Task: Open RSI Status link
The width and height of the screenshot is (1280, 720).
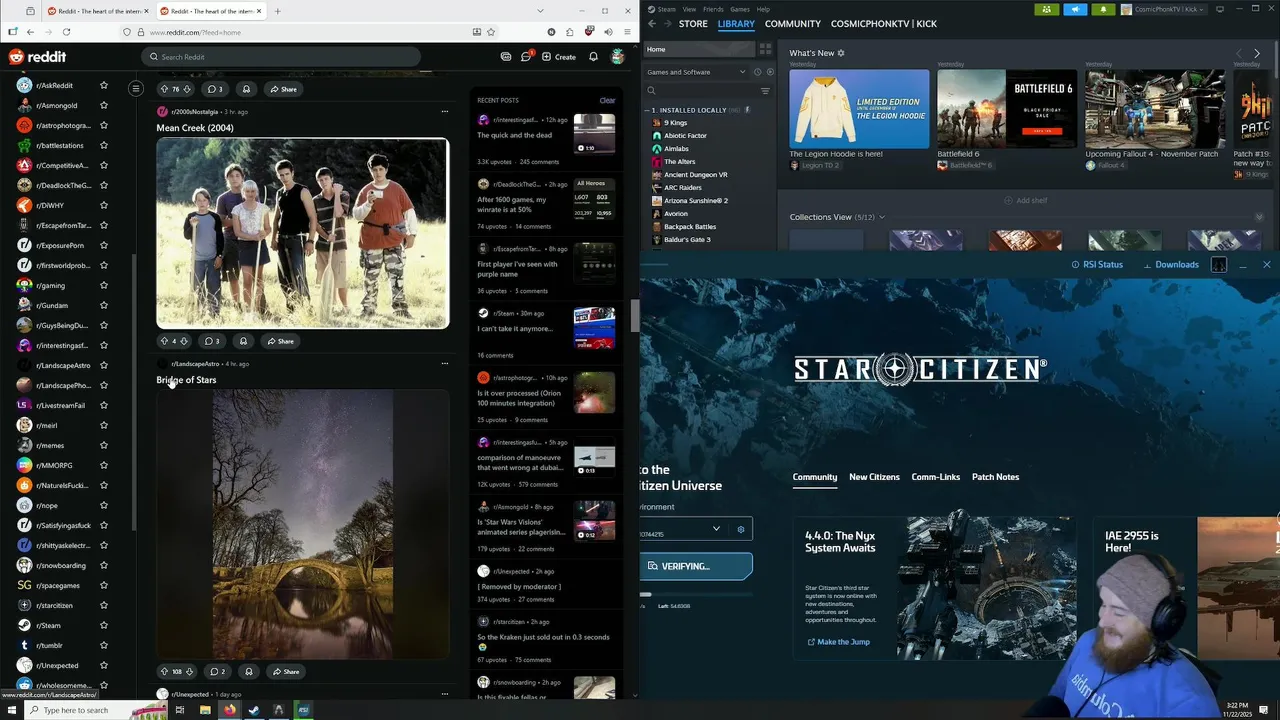Action: click(1097, 265)
